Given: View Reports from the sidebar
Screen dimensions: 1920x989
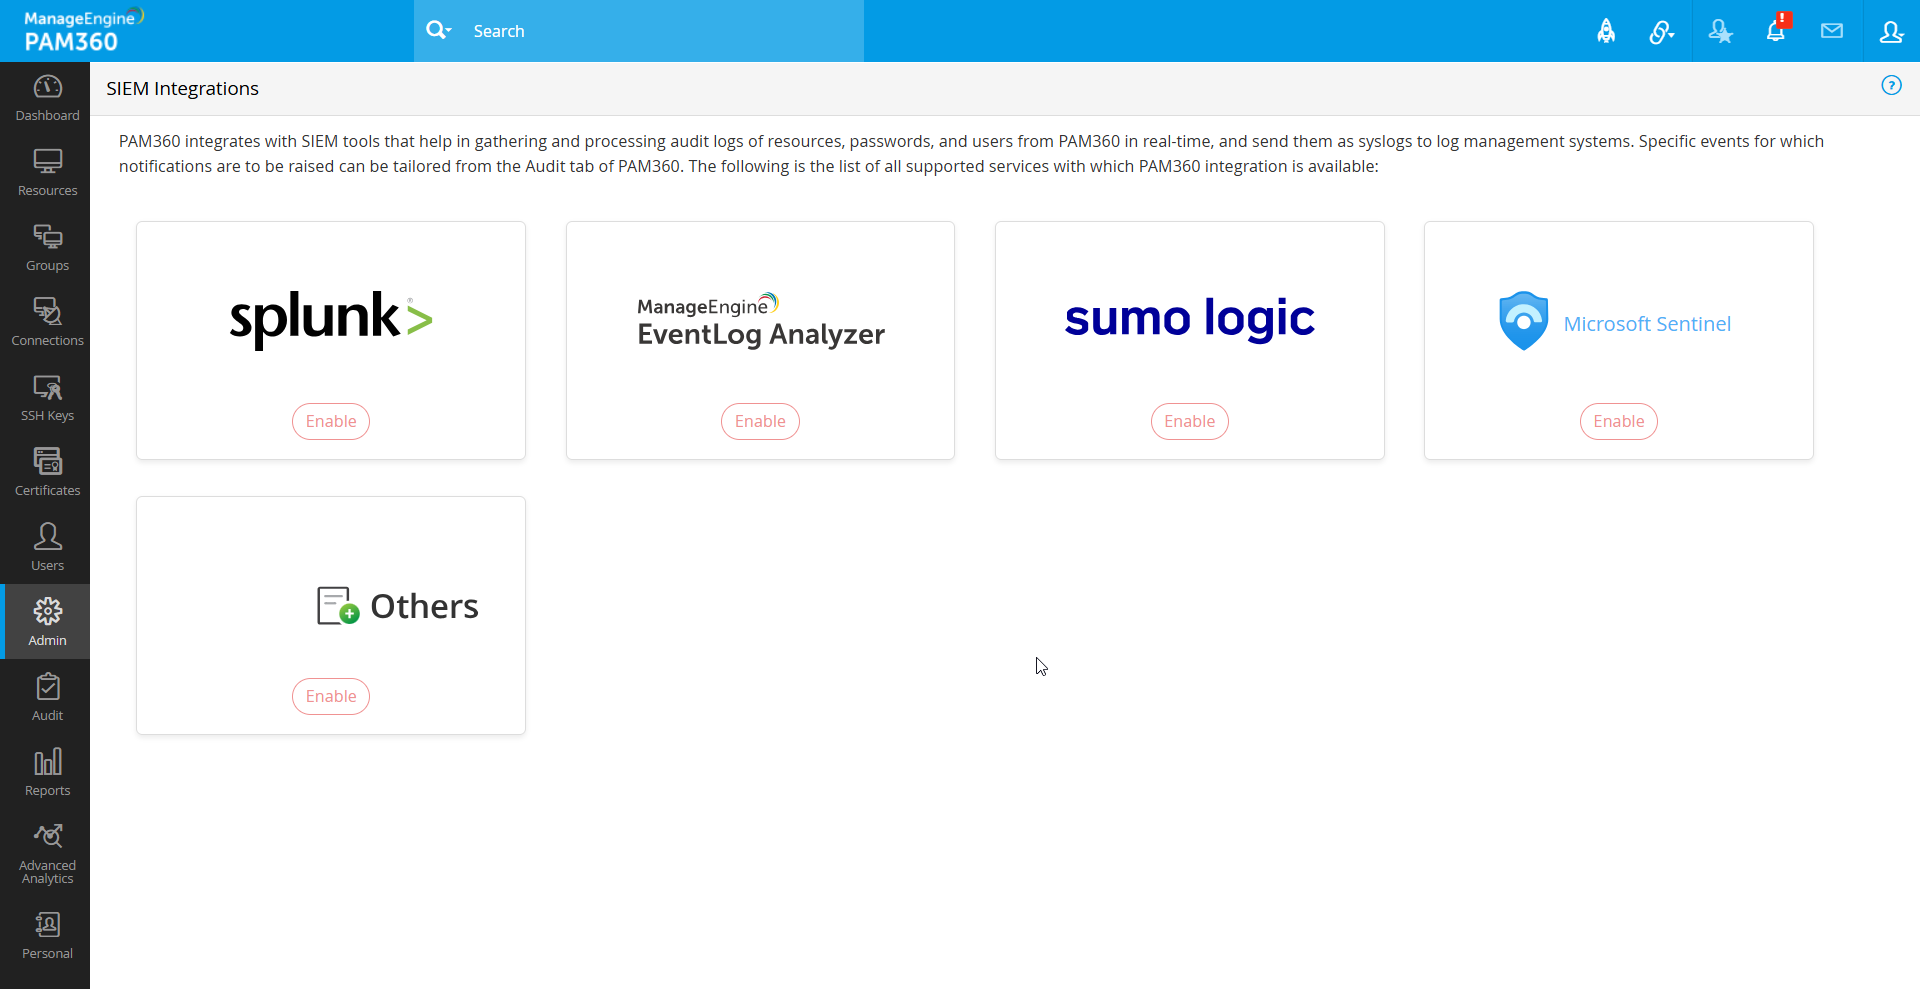Looking at the screenshot, I should [47, 773].
